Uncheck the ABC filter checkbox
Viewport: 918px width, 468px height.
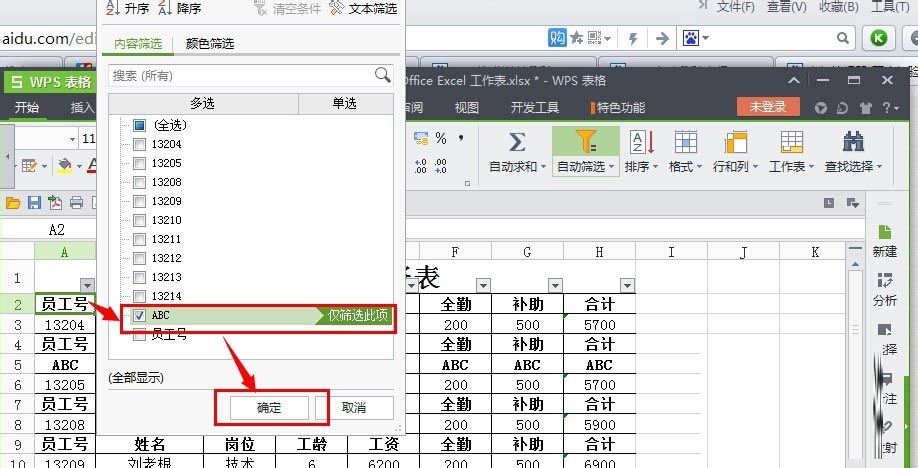pyautogui.click(x=139, y=316)
